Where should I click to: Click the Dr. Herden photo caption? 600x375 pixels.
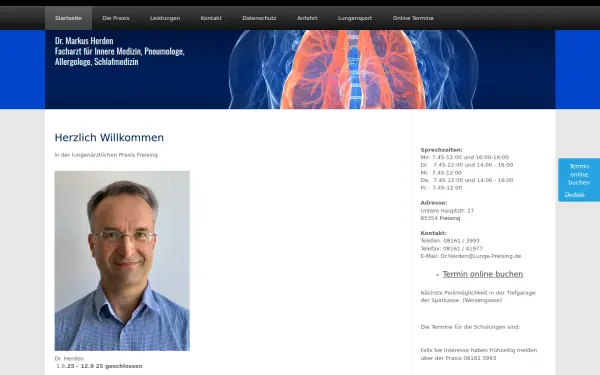click(x=69, y=359)
